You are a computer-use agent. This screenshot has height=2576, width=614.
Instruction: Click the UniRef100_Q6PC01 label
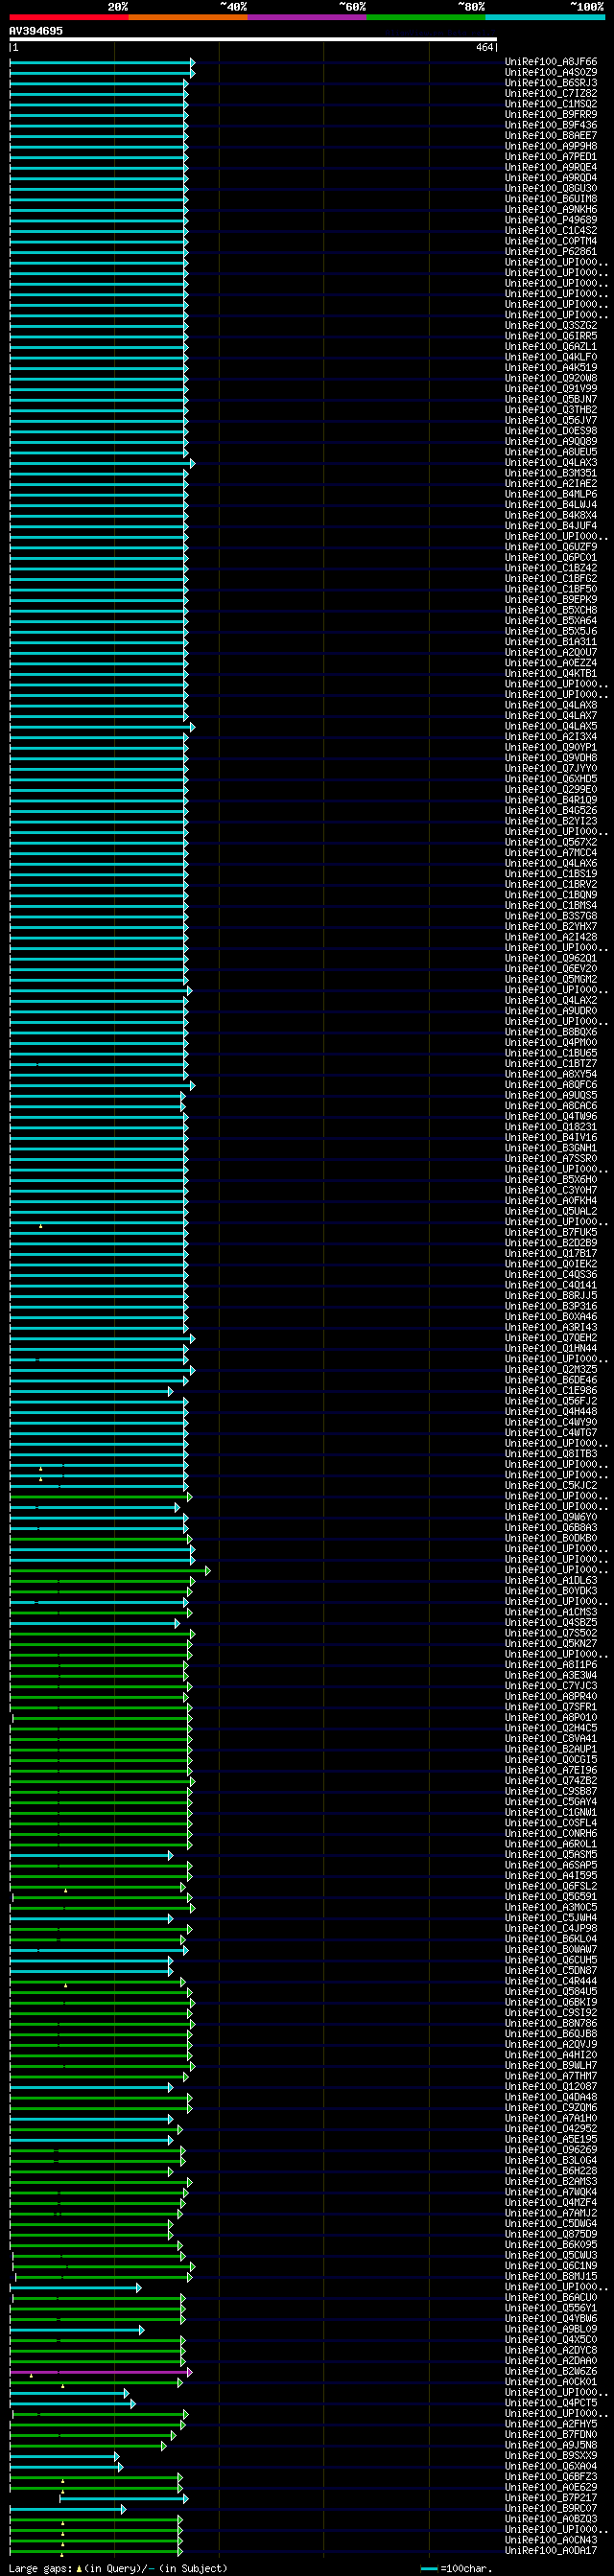551,557
